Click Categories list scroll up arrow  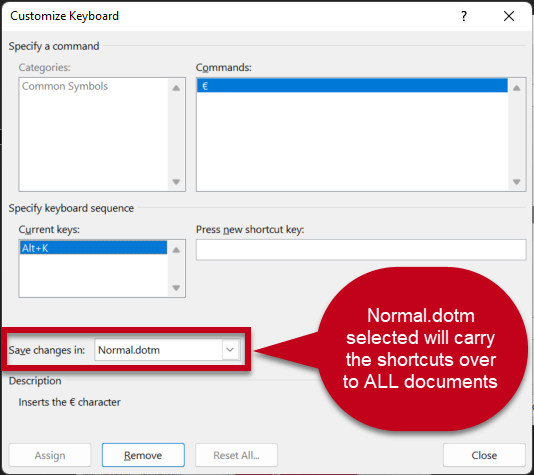coord(176,88)
